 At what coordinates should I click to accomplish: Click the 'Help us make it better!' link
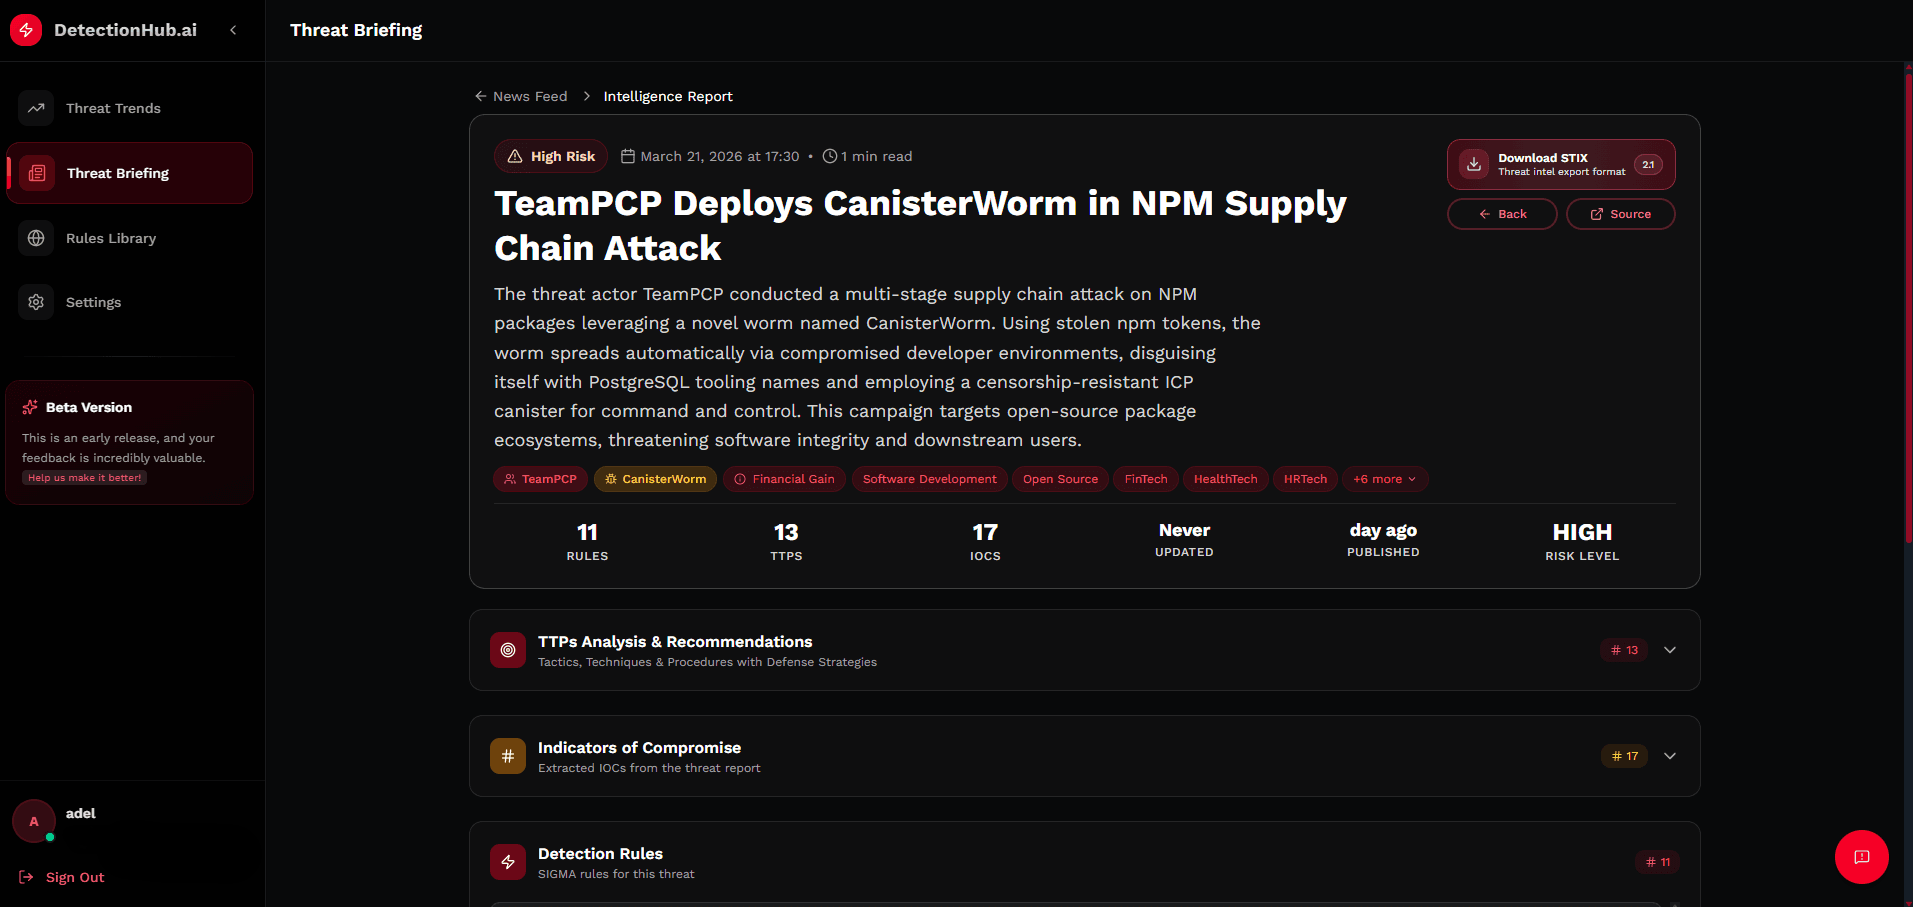tap(85, 478)
